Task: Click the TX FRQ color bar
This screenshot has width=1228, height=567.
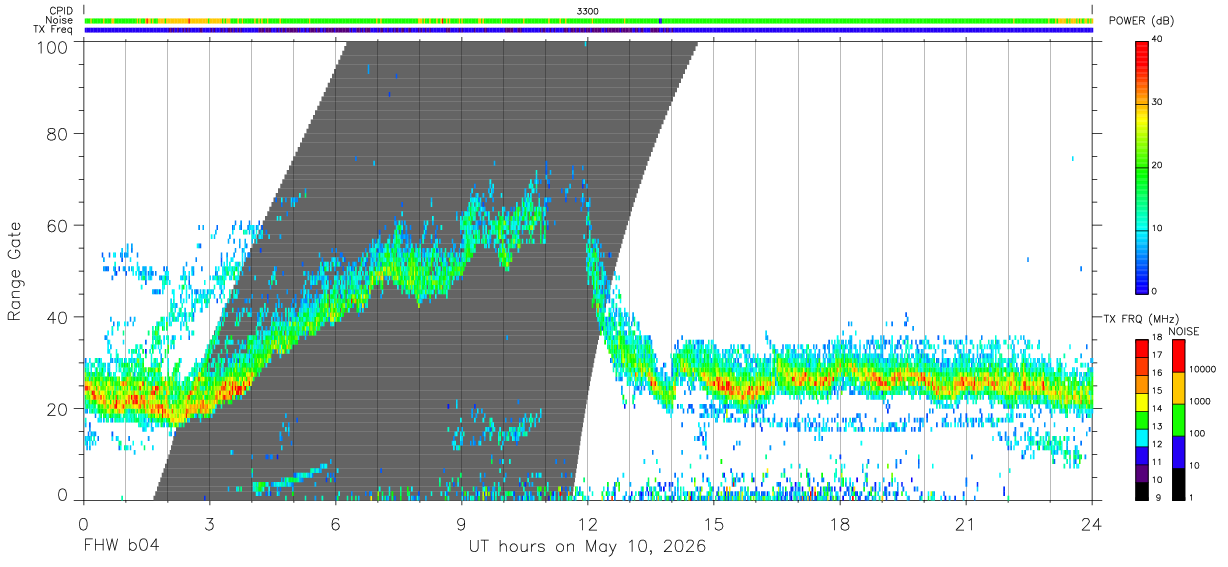Action: [1142, 420]
